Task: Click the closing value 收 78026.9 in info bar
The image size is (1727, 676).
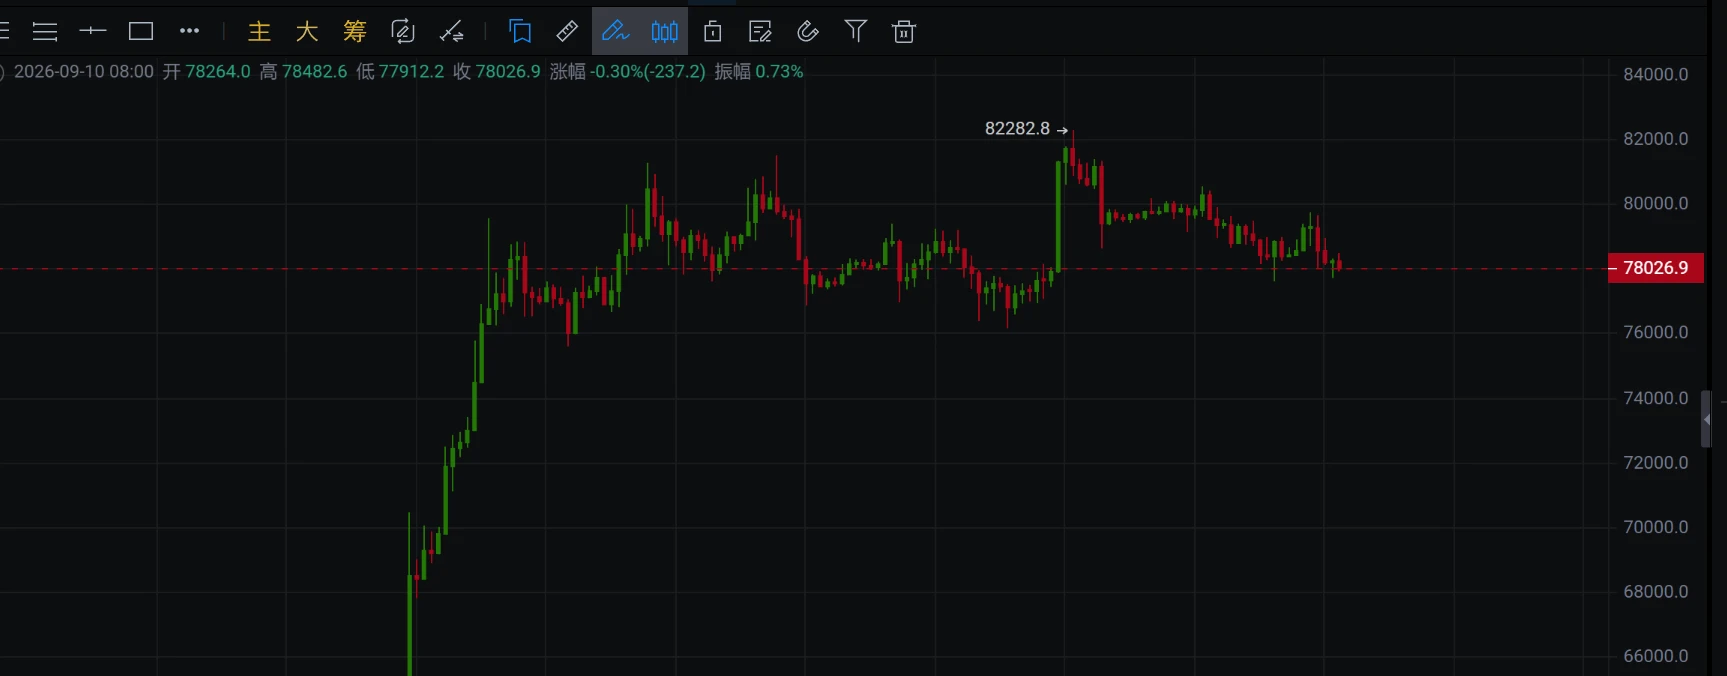Action: 497,72
